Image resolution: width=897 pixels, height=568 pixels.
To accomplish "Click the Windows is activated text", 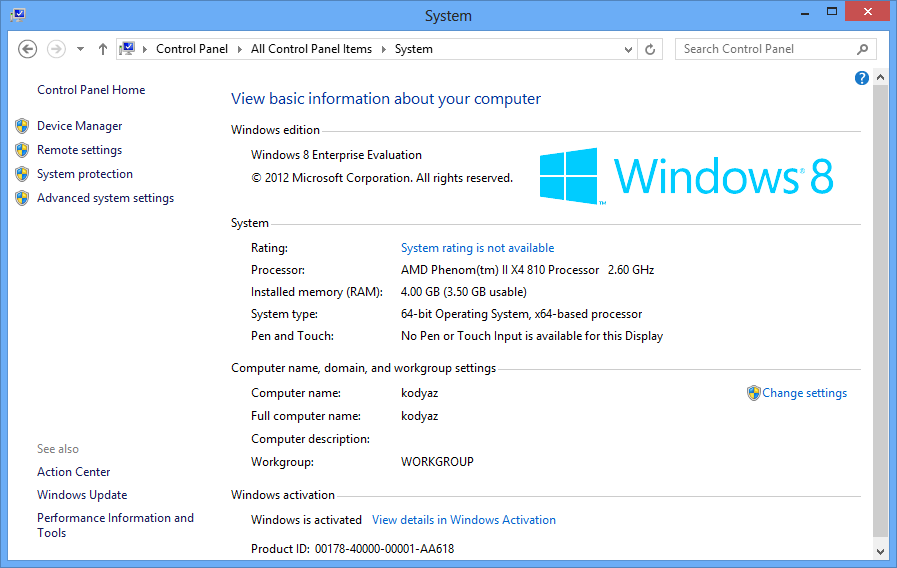I will [306, 520].
